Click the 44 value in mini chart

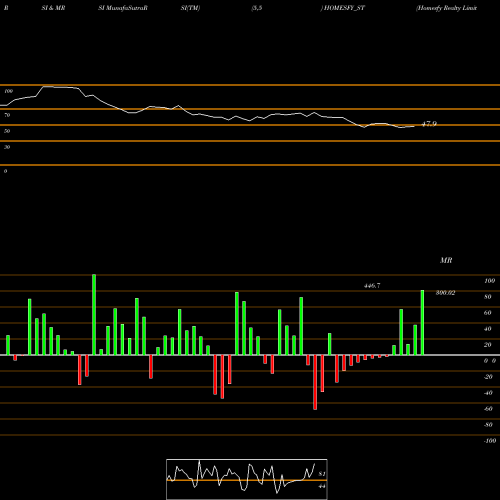click(x=322, y=486)
